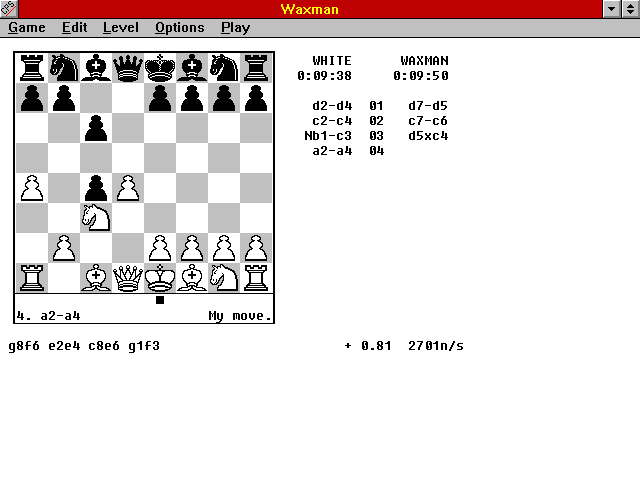Image resolution: width=640 pixels, height=480 pixels.
Task: Select the black pawn on c4
Action: (x=96, y=188)
